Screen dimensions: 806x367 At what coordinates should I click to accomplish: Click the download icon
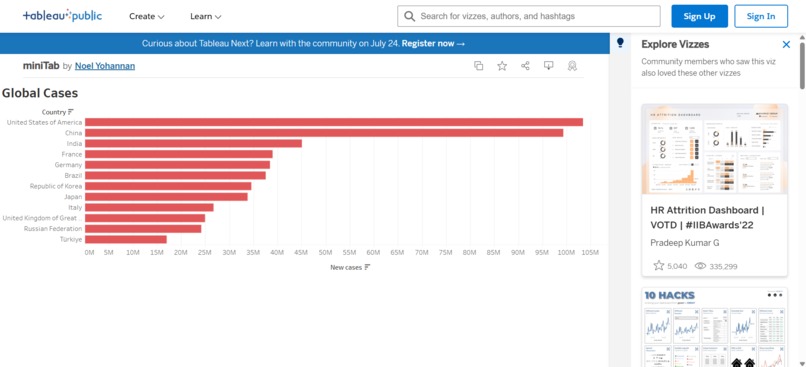point(548,66)
